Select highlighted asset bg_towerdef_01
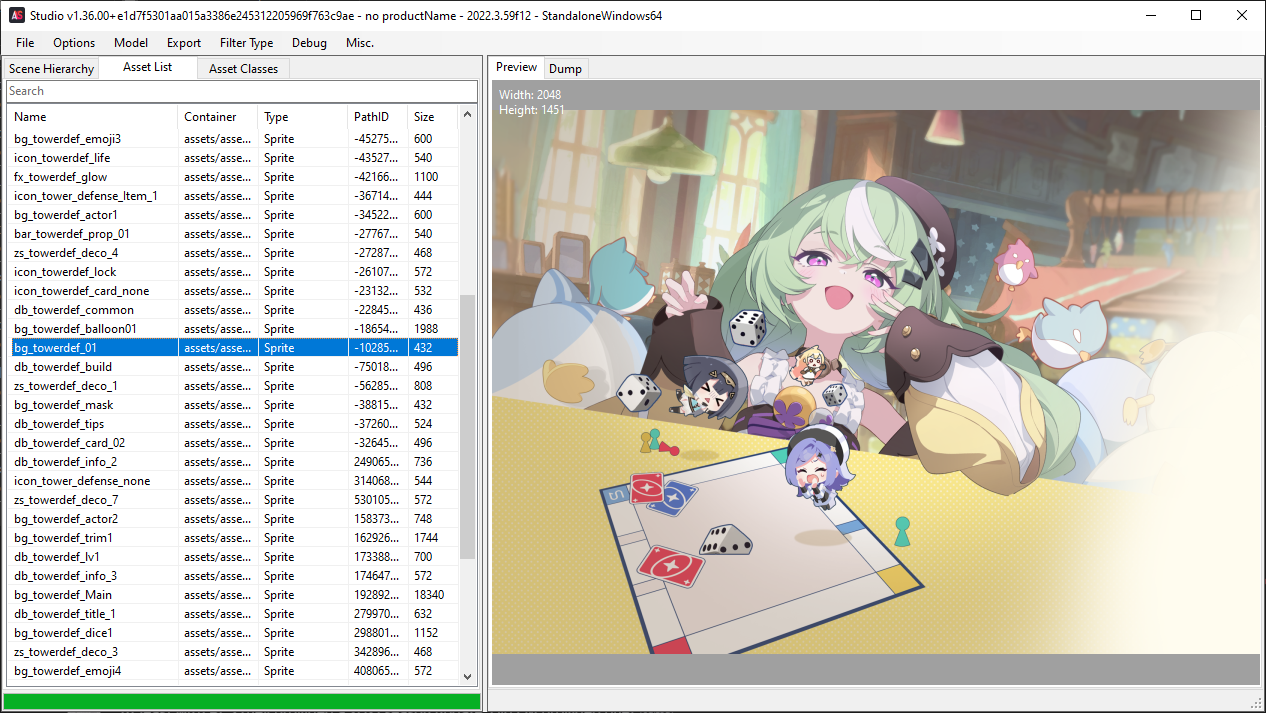Screen dimensions: 1266x713 233,348
